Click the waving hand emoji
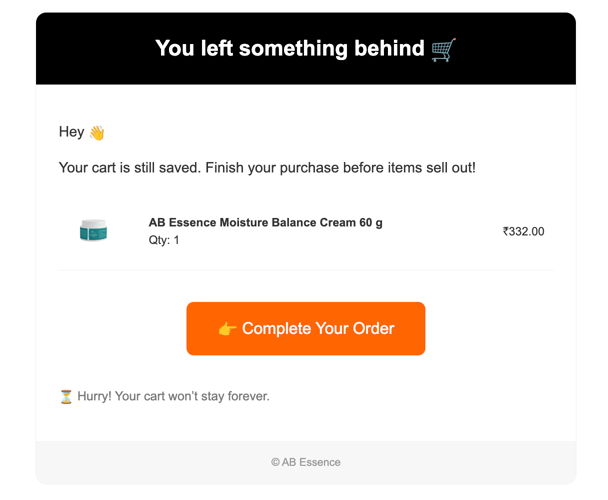Viewport: 608px width, 500px height. pos(97,132)
